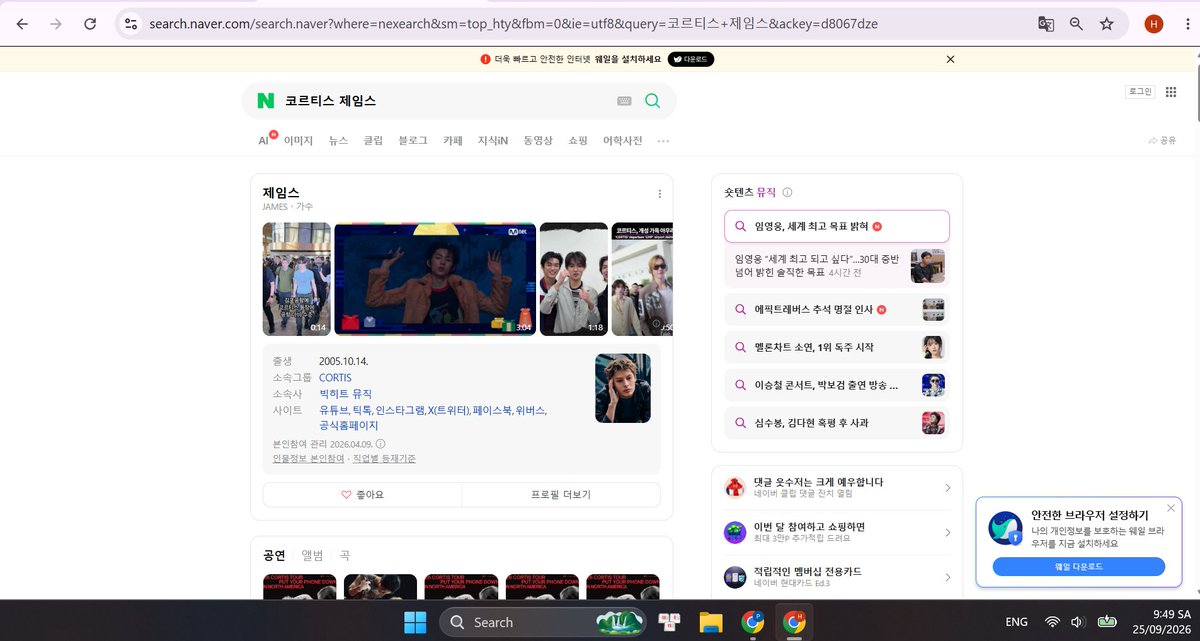The height and width of the screenshot is (641, 1200).
Task: Click the 직업별 등재기준 link
Action: [x=383, y=459]
